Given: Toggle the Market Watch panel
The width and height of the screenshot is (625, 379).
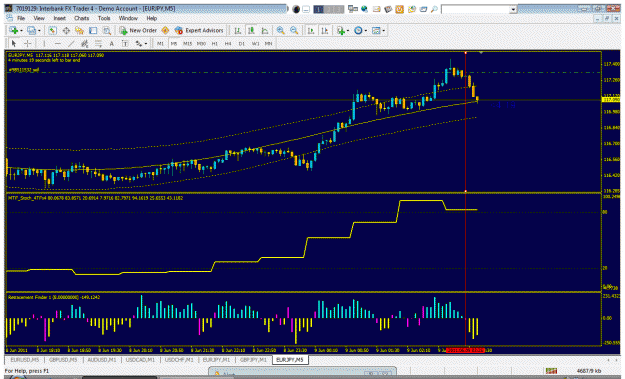Looking at the screenshot, I should click(52, 30).
